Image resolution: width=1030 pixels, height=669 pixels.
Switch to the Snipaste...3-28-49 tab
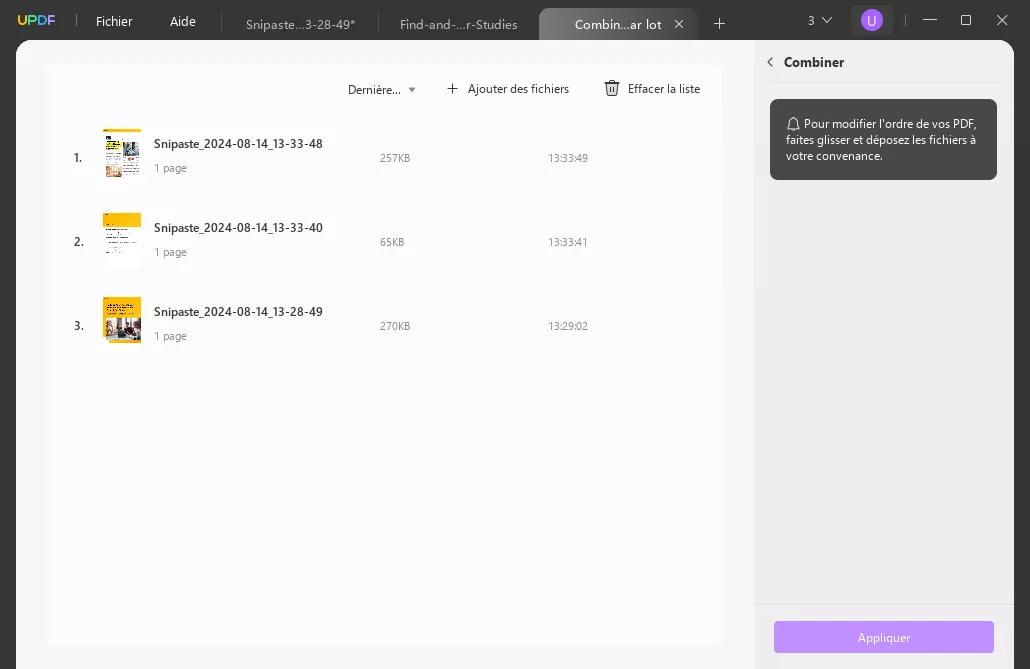300,25
